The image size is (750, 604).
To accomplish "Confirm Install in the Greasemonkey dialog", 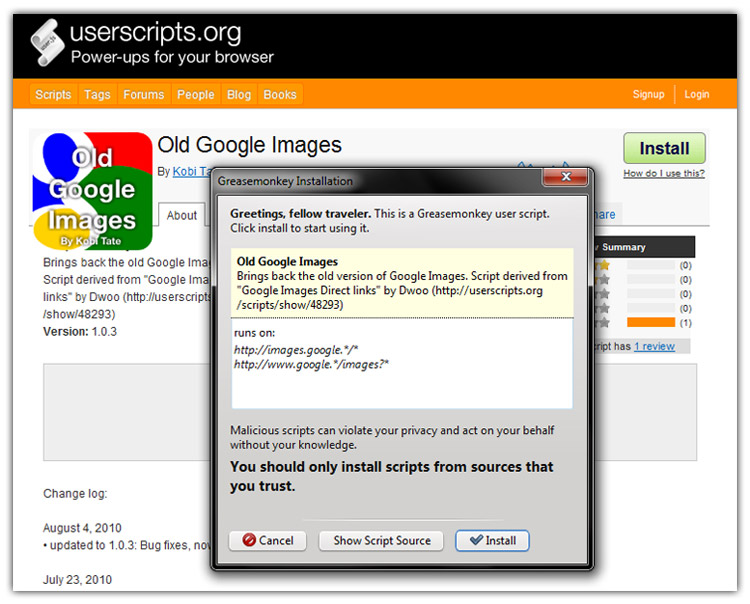I will [x=492, y=540].
